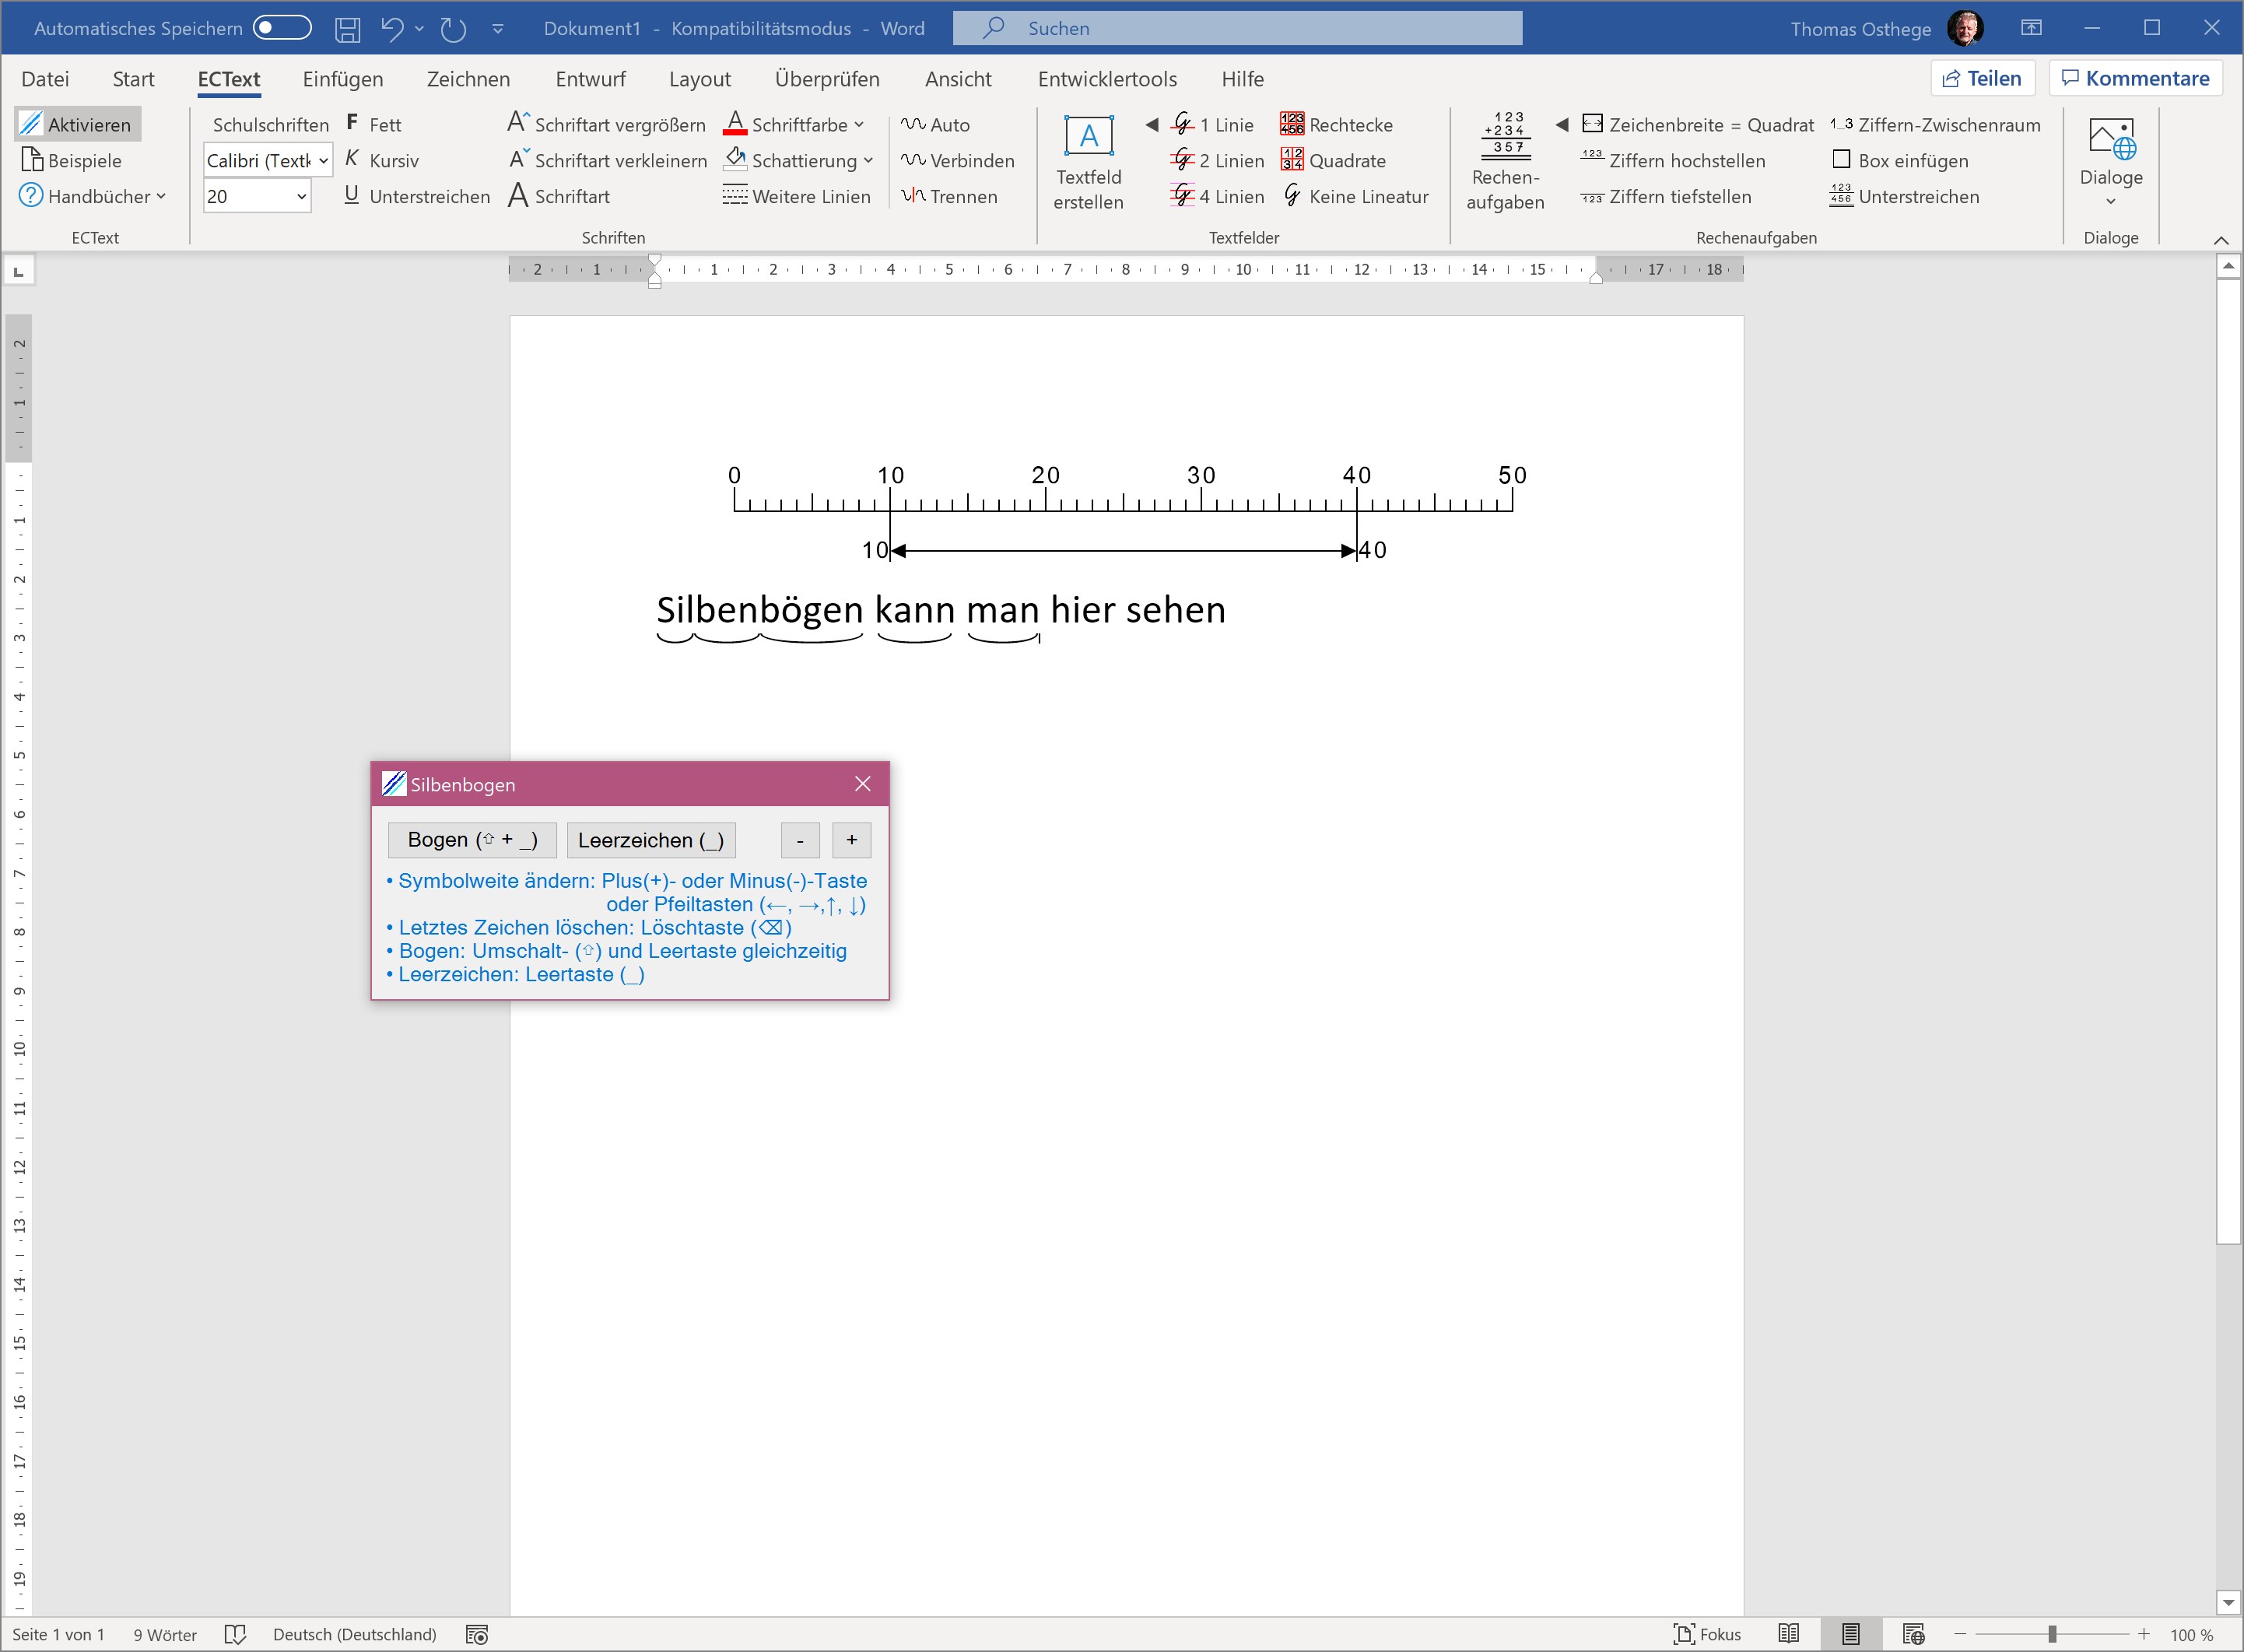Click Schriftart vergrößern icon
The image size is (2244, 1652).
518,124
